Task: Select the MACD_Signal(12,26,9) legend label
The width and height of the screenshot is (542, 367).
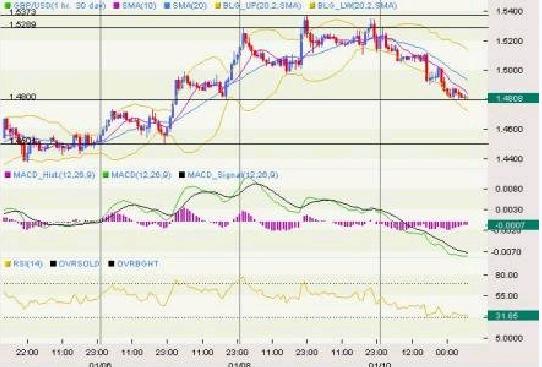Action: (233, 175)
